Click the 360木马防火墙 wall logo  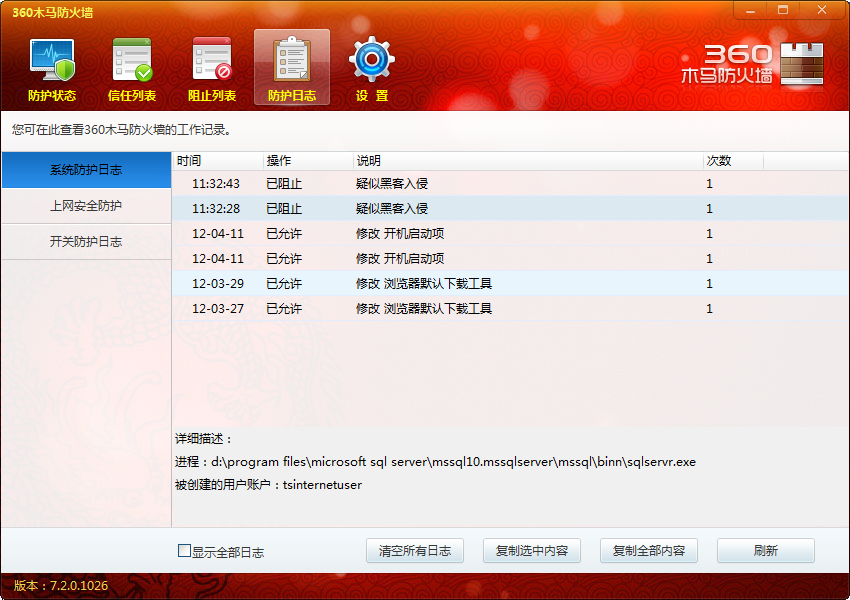(x=752, y=64)
